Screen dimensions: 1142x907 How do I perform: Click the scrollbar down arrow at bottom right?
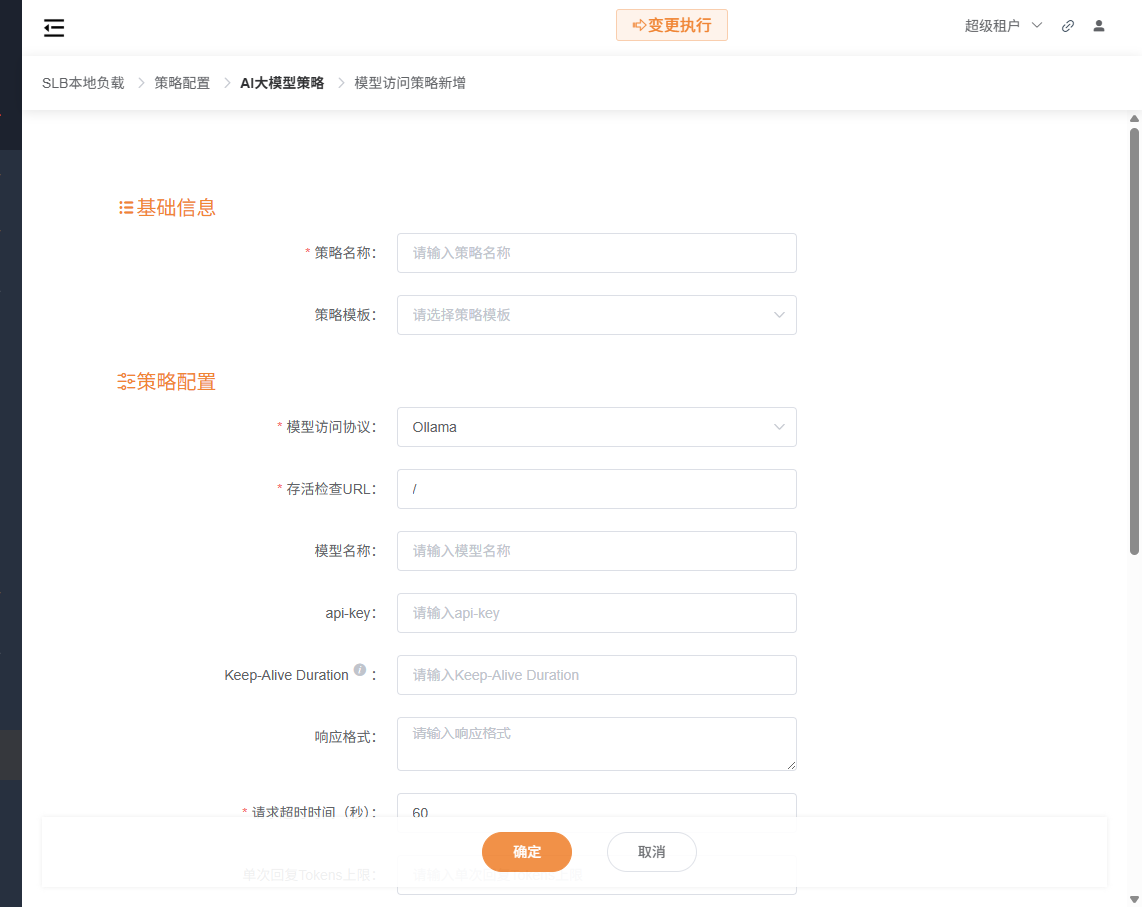tap(1132, 898)
